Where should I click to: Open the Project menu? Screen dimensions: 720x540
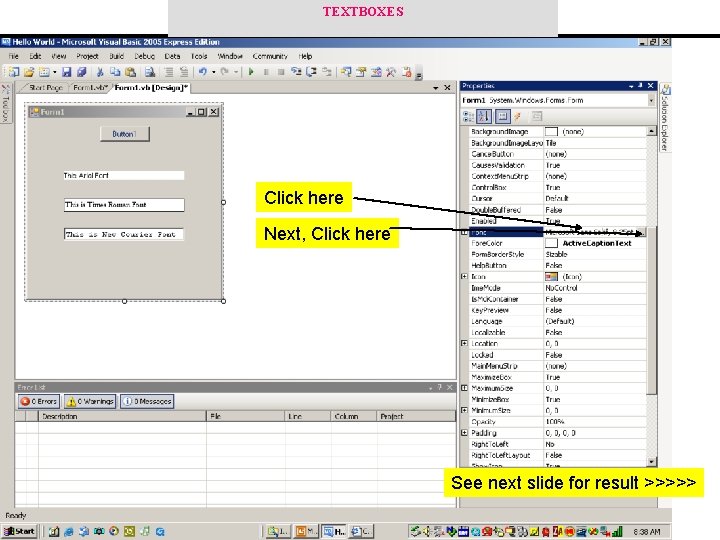coord(87,56)
